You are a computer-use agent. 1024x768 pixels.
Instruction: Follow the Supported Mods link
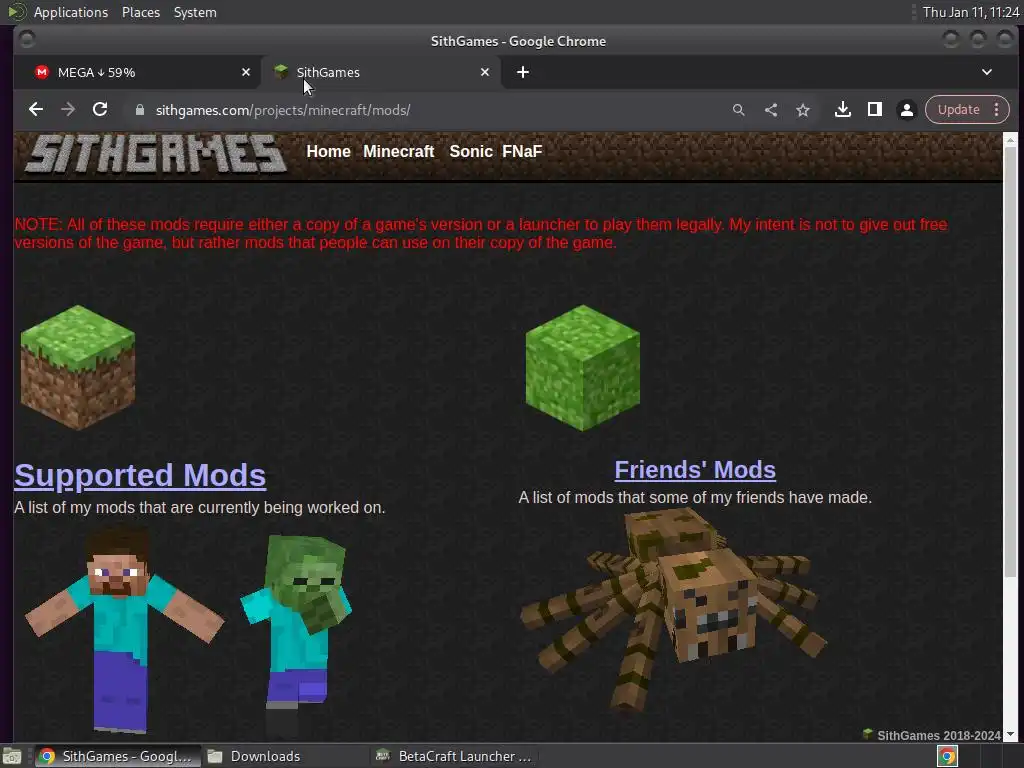[x=140, y=475]
